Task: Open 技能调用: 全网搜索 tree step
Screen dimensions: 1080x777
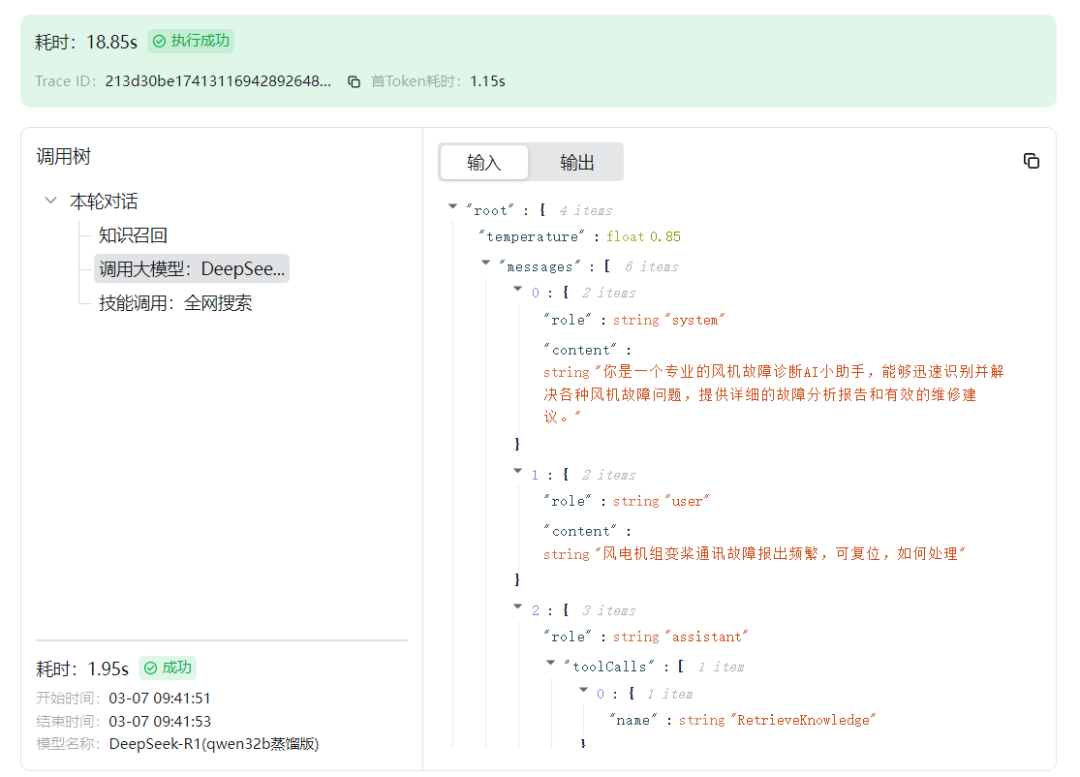Action: (x=175, y=303)
